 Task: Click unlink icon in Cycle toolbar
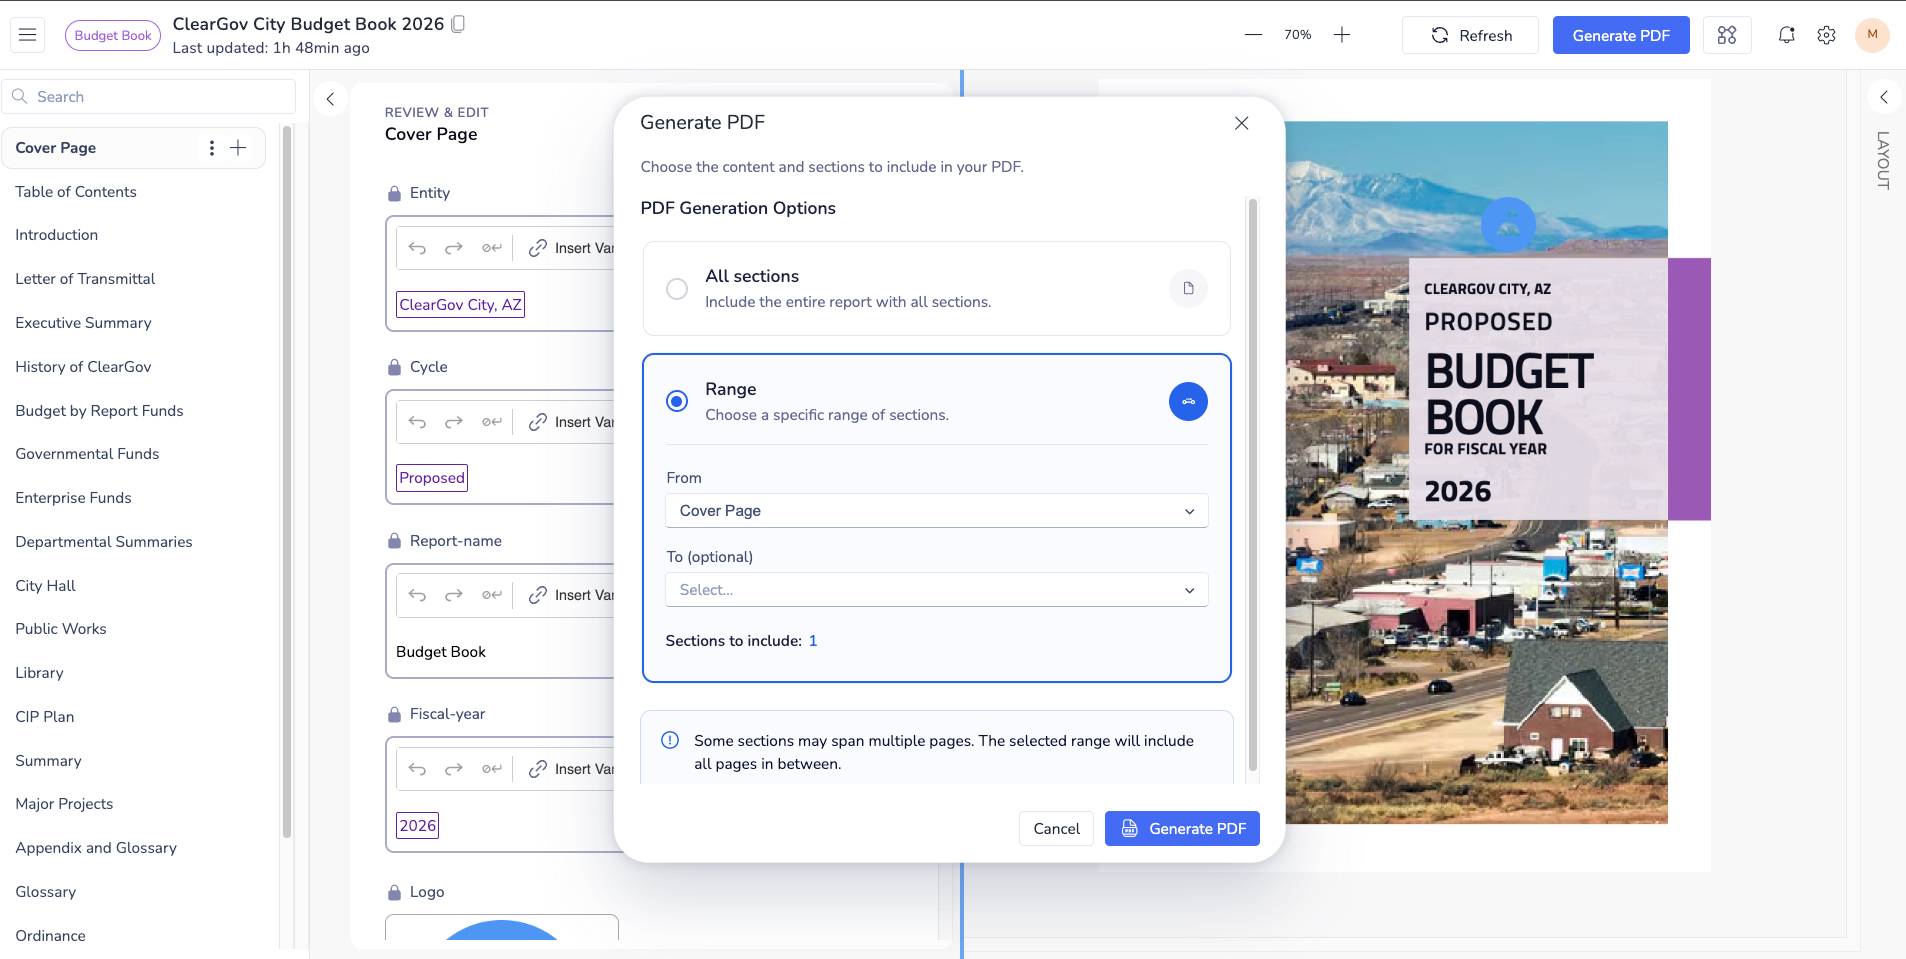[x=491, y=422]
